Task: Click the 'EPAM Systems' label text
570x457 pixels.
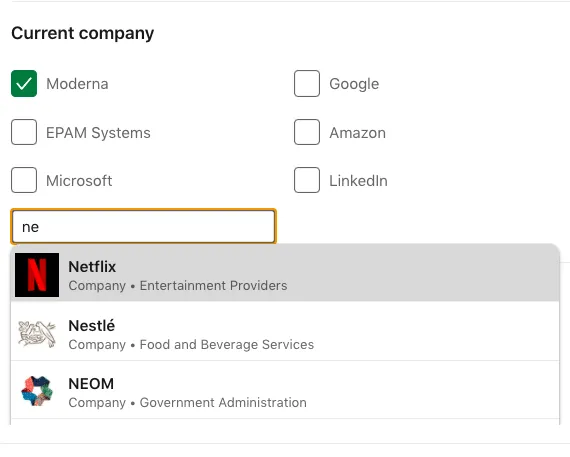Action: [98, 133]
